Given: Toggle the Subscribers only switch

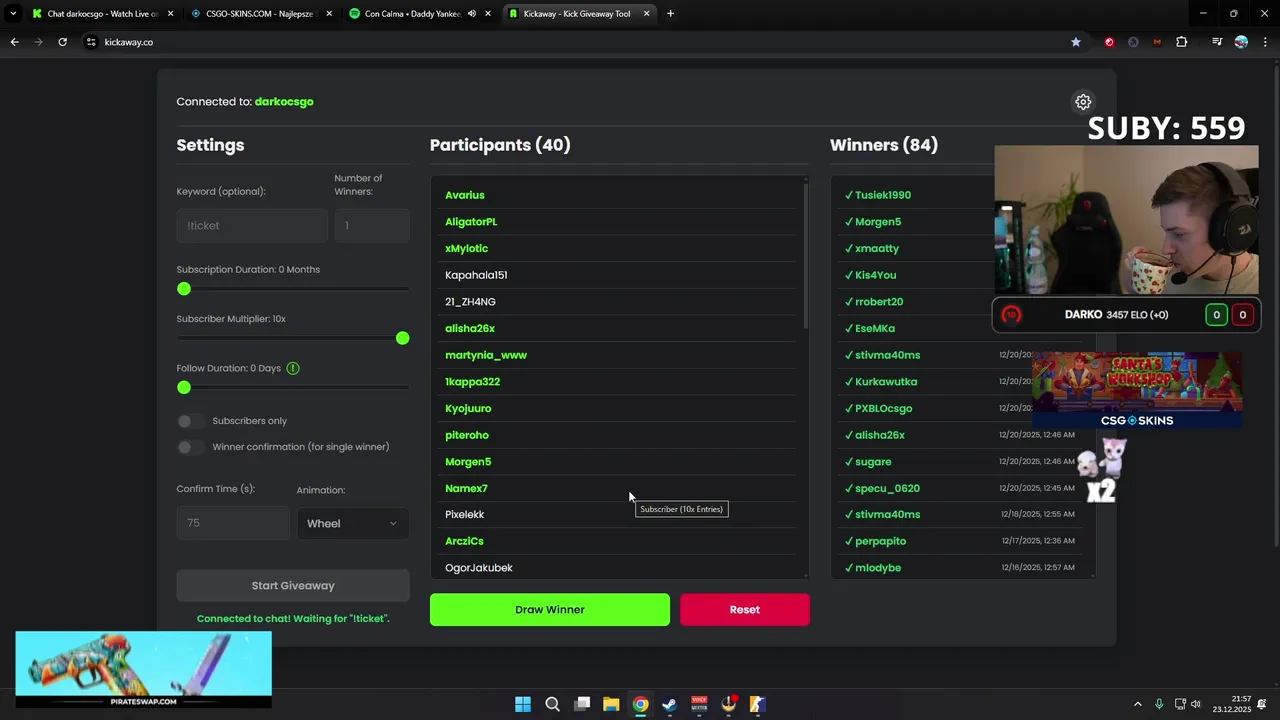Looking at the screenshot, I should pyautogui.click(x=191, y=421).
